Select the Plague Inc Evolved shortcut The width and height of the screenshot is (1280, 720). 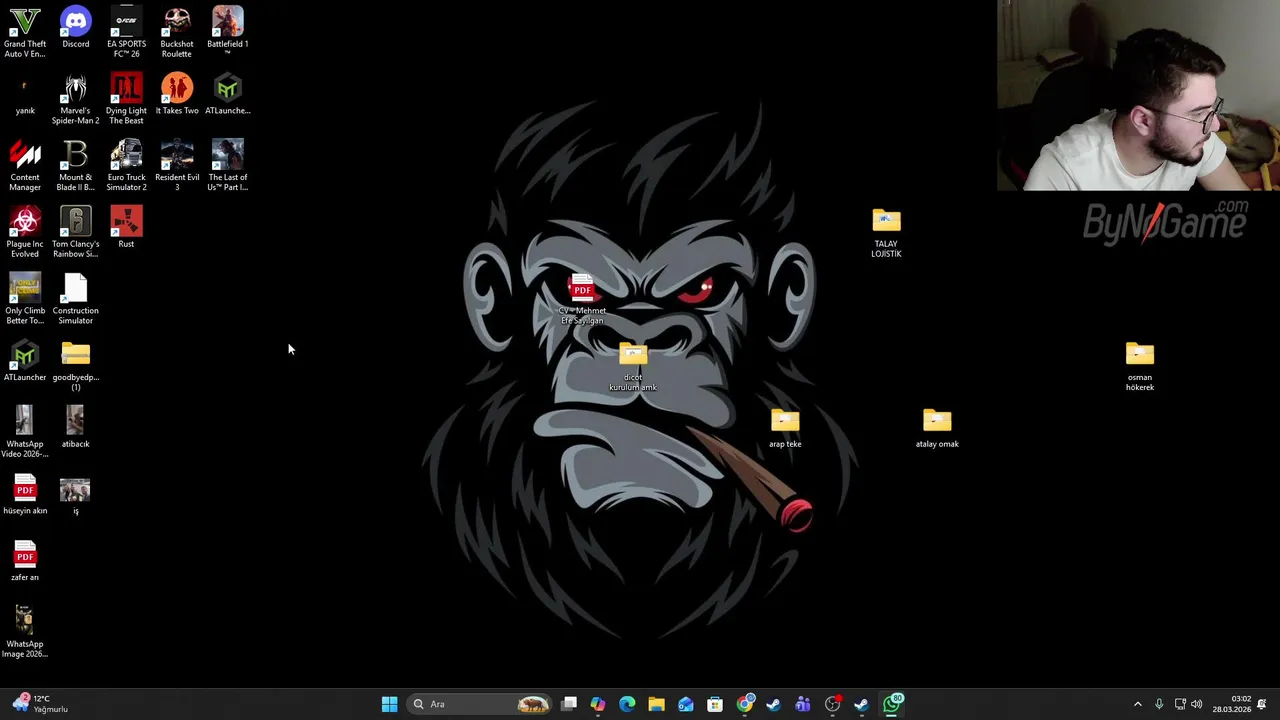pos(25,232)
